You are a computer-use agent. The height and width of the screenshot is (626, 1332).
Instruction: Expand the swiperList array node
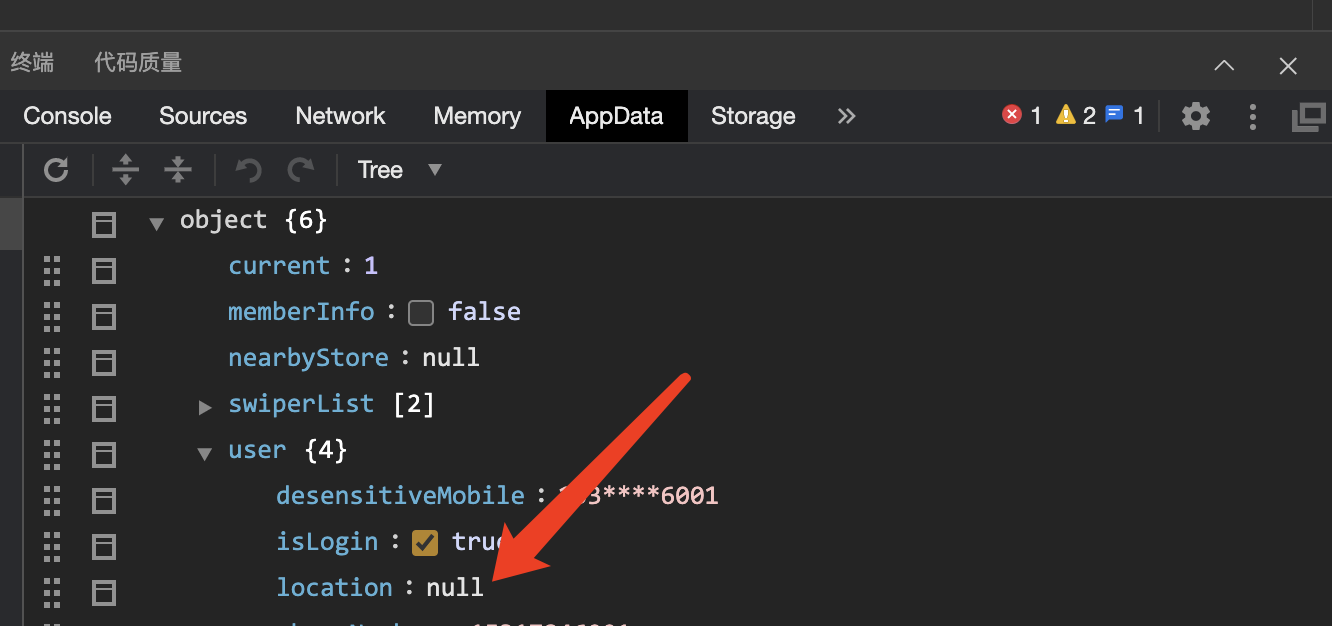(x=205, y=407)
